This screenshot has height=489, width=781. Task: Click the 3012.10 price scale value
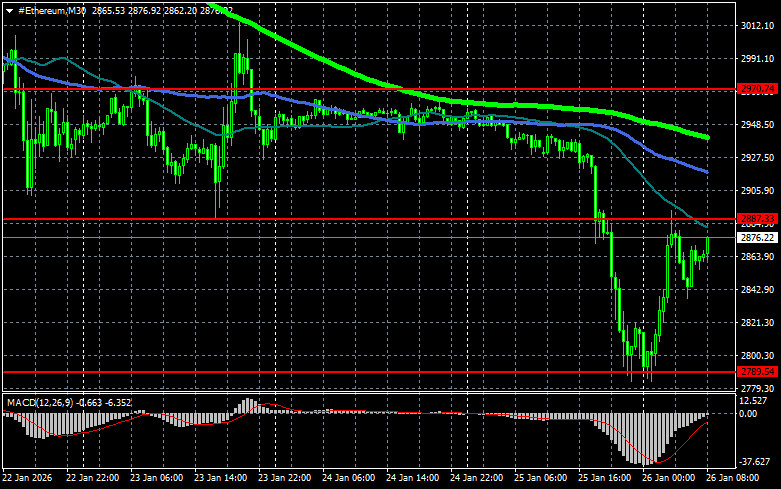click(x=758, y=26)
